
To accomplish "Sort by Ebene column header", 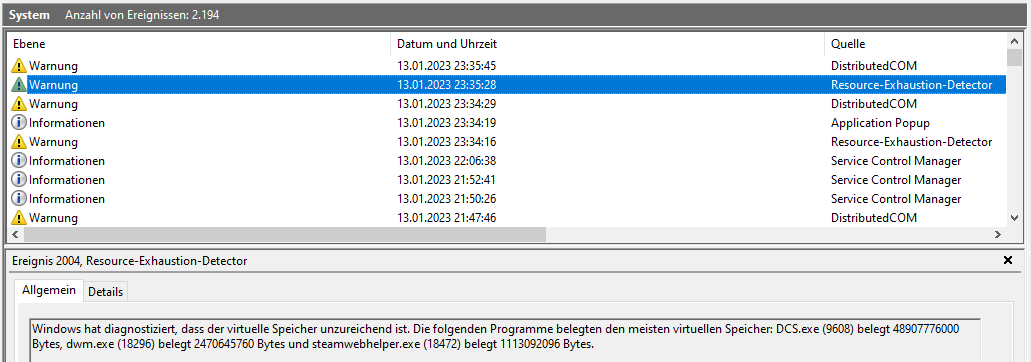I will point(199,44).
